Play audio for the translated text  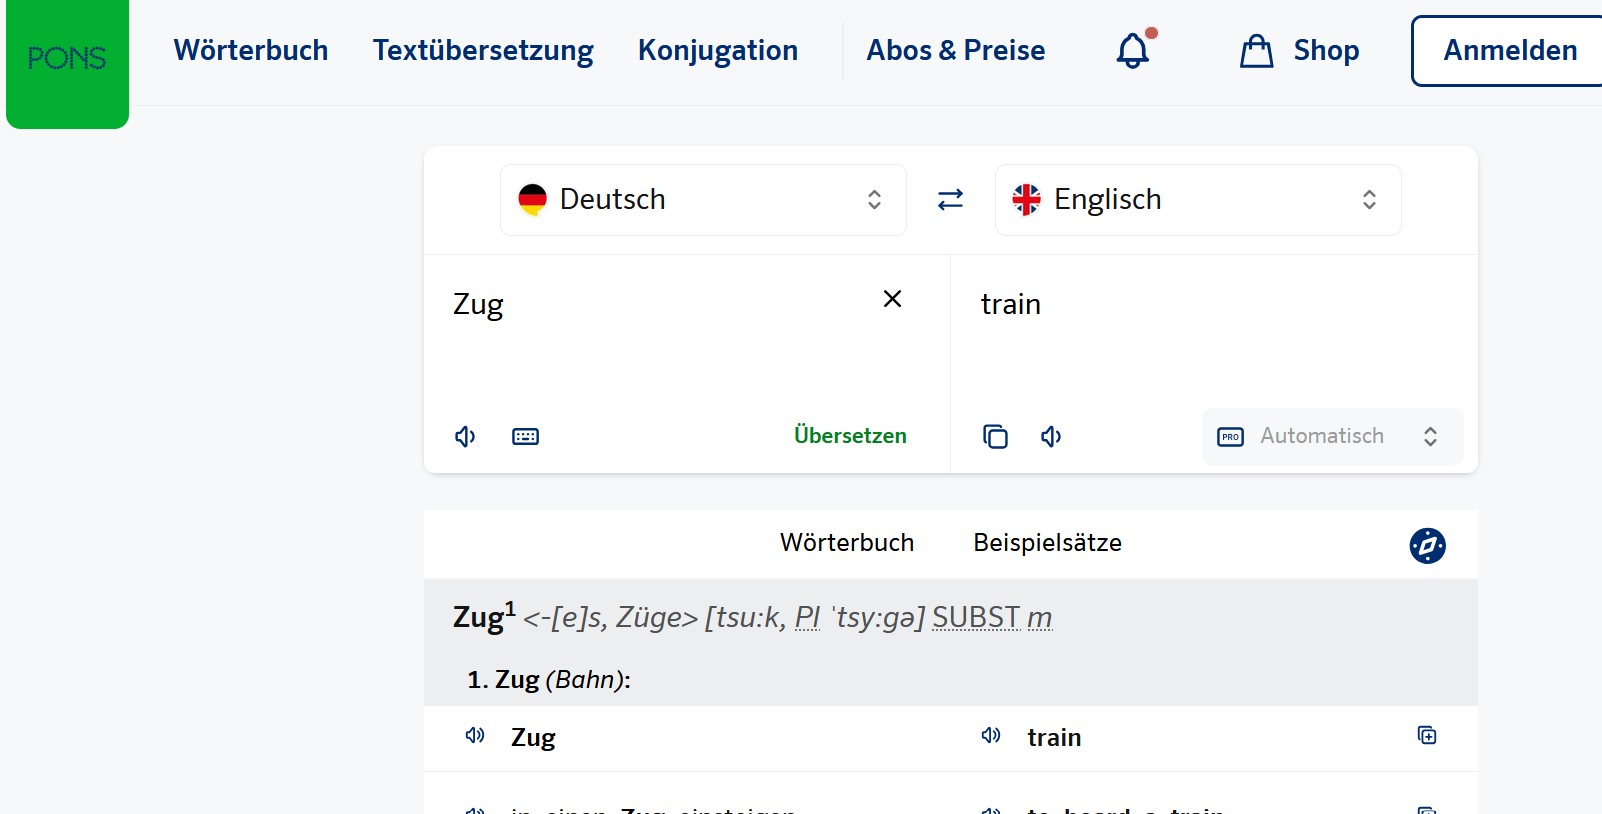click(x=1051, y=436)
